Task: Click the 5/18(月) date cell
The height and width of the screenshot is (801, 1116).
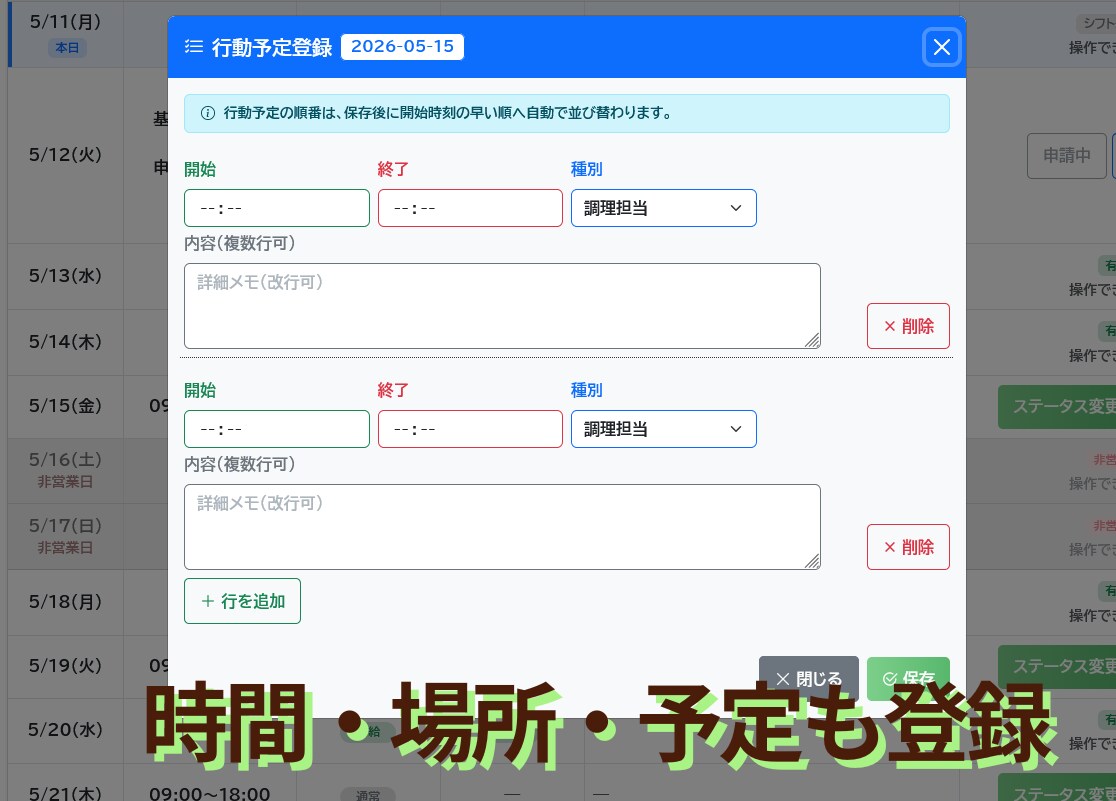Action: tap(65, 602)
